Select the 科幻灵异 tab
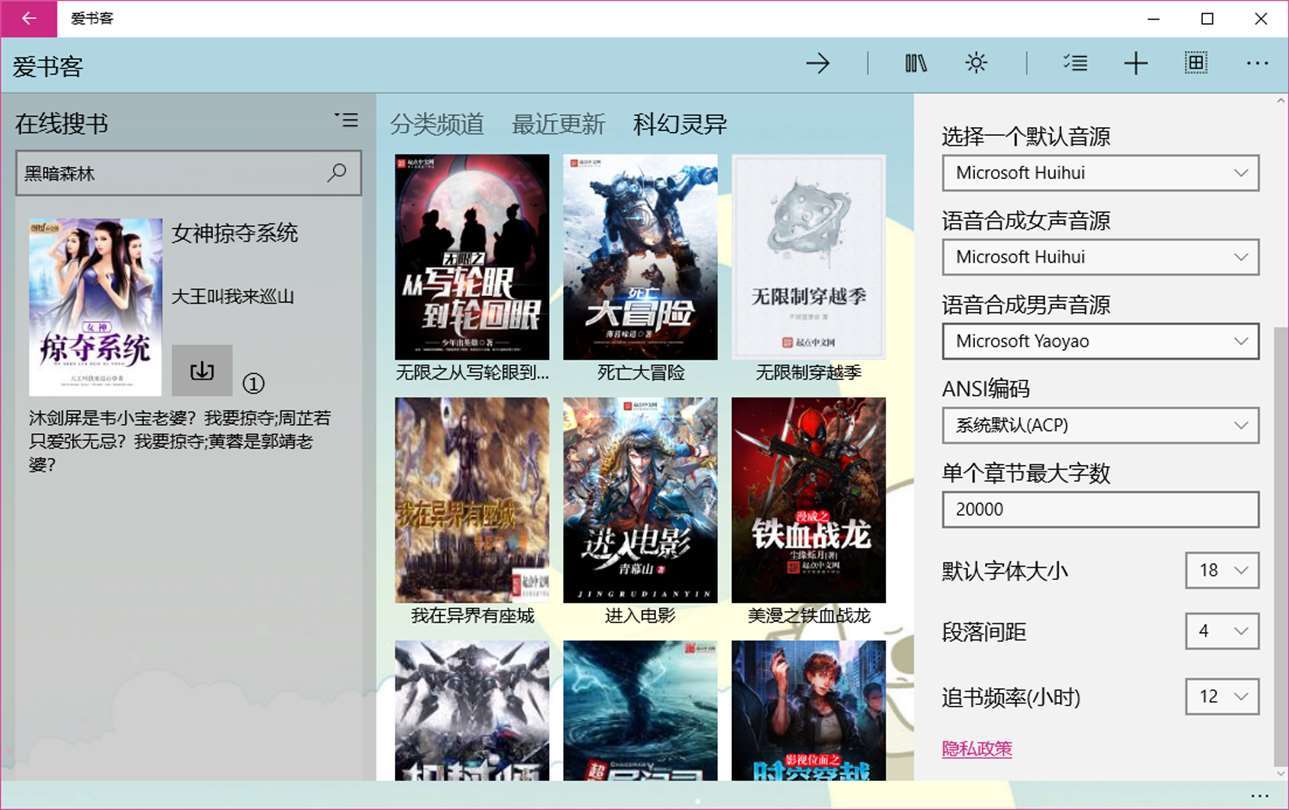This screenshot has height=810, width=1289. (680, 124)
